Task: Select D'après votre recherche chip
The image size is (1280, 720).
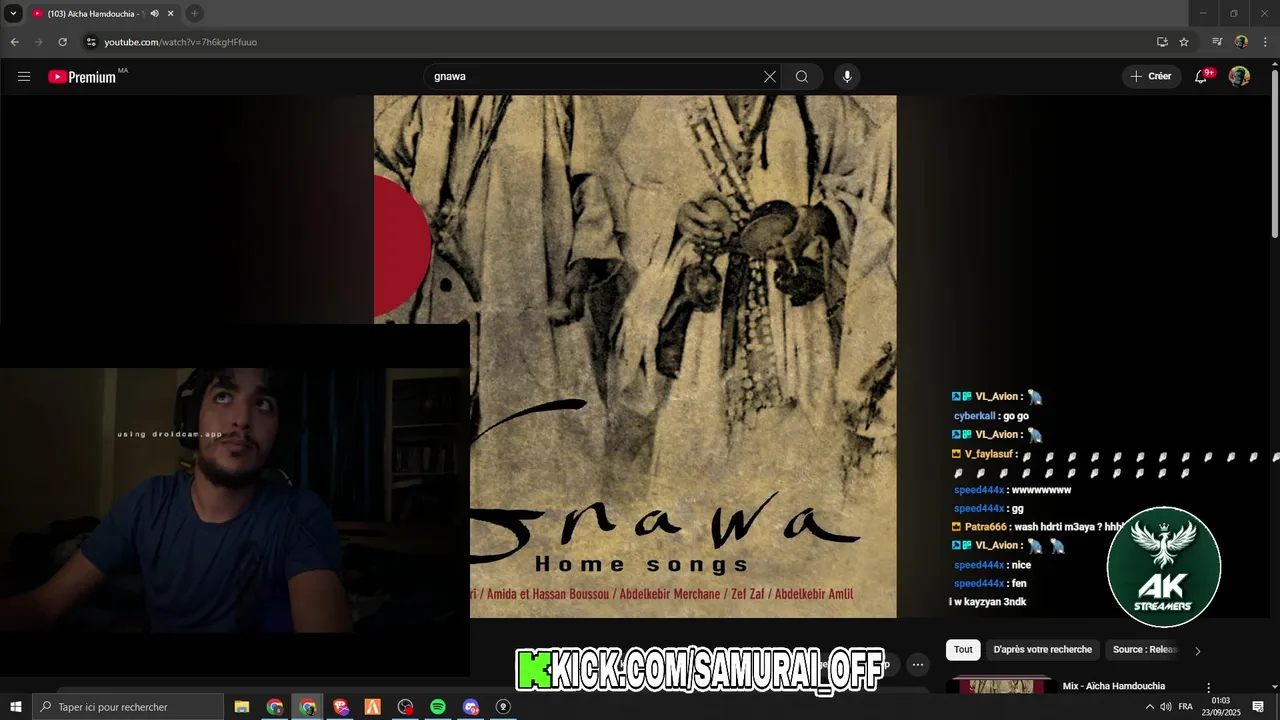Action: [x=1043, y=650]
